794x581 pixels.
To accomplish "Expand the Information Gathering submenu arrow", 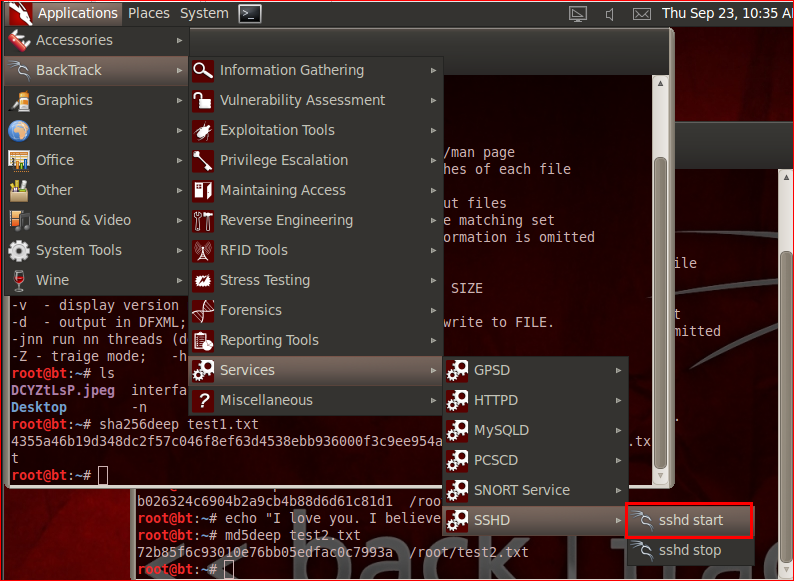I will pyautogui.click(x=433, y=70).
